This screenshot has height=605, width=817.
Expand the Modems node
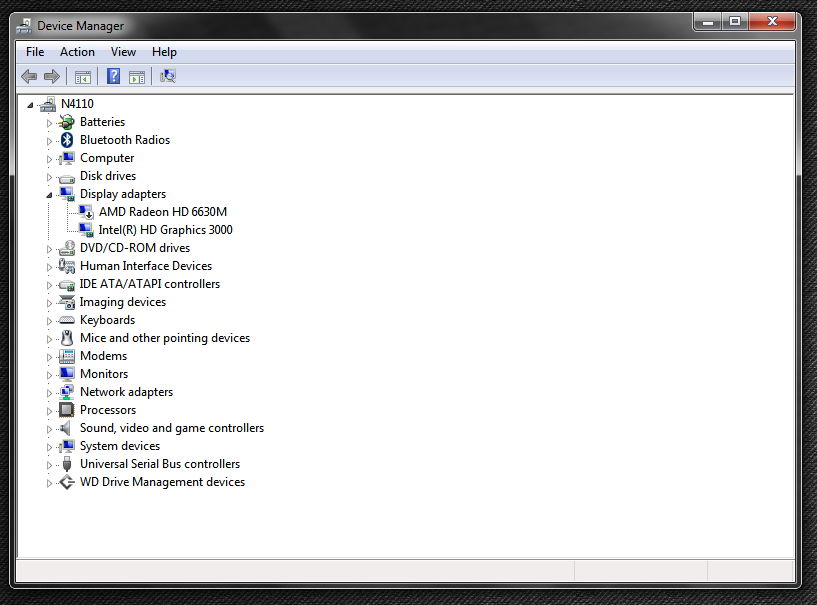pyautogui.click(x=49, y=357)
